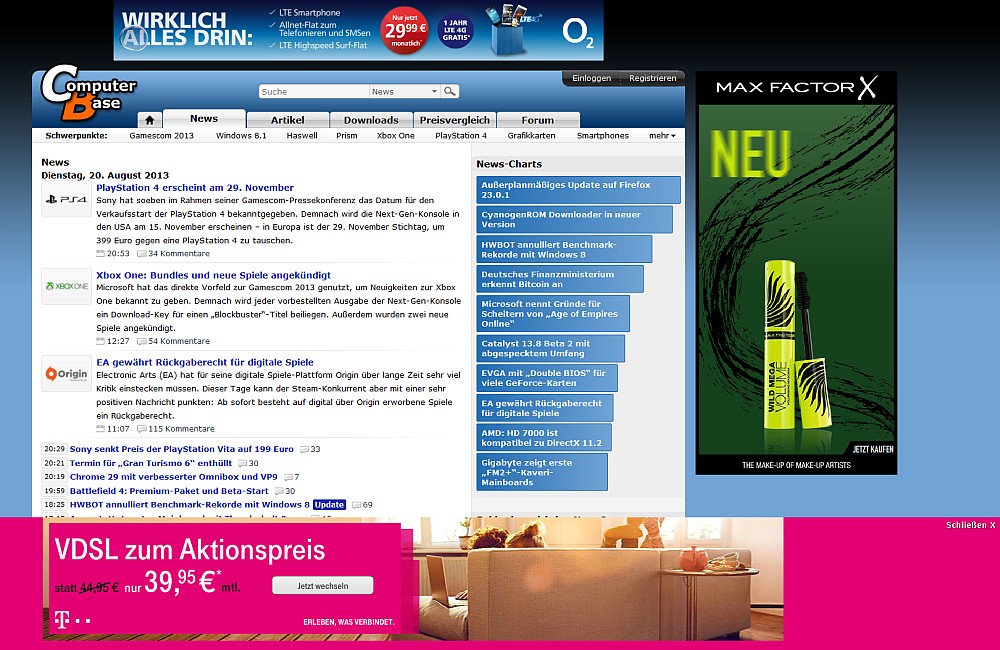Click 54 Kommentare under Xbox One article
1000x650 pixels.
pyautogui.click(x=179, y=341)
